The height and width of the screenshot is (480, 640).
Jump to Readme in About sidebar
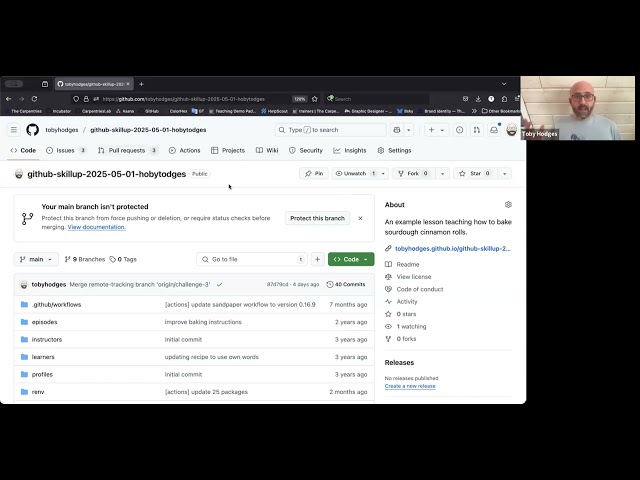click(408, 264)
